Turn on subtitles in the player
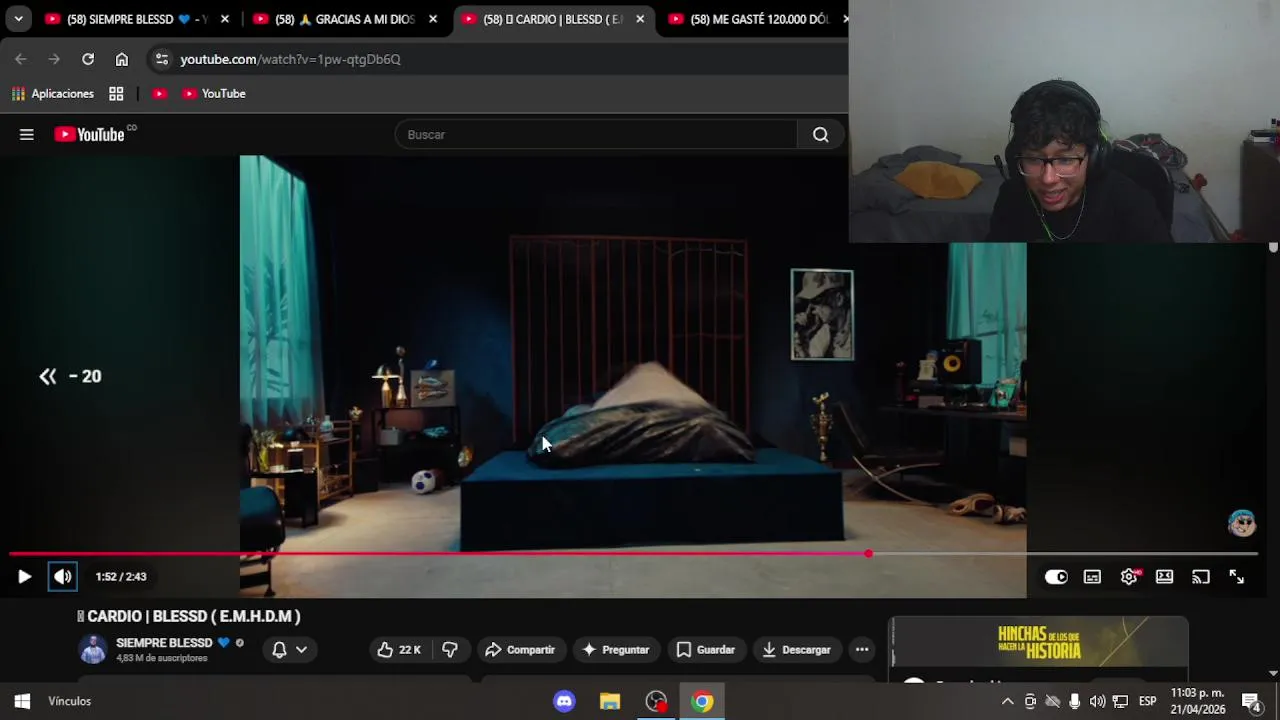1280x720 pixels. (1092, 577)
